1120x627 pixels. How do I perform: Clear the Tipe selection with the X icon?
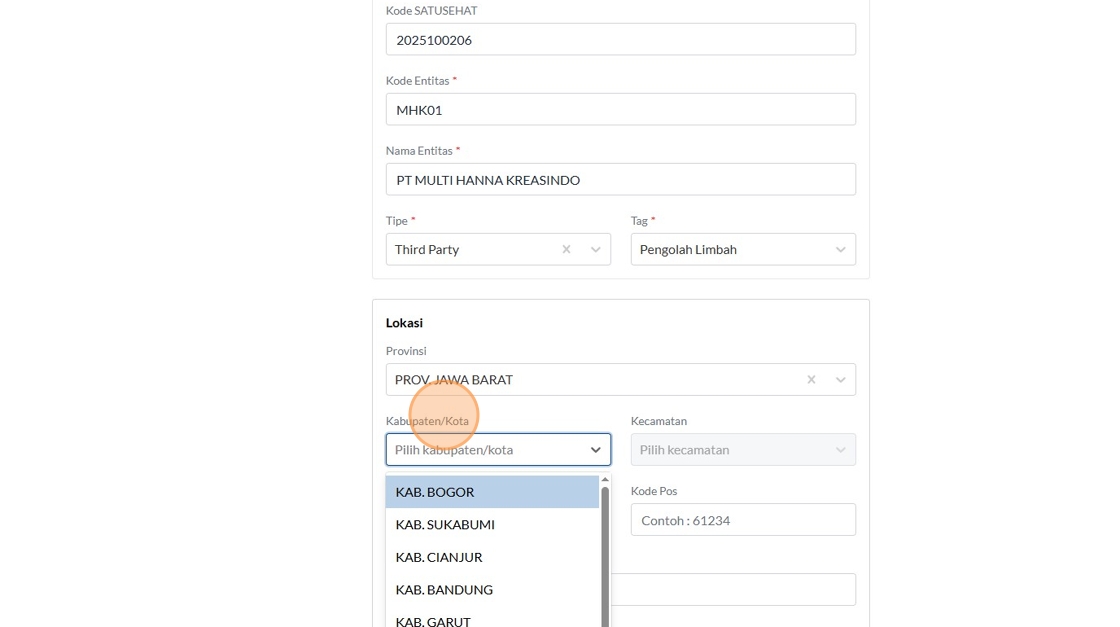coord(566,249)
